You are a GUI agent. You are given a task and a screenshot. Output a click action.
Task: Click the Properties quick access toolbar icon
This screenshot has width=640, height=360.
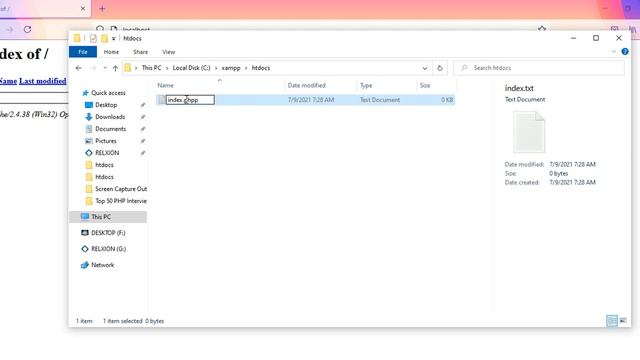(x=93, y=38)
